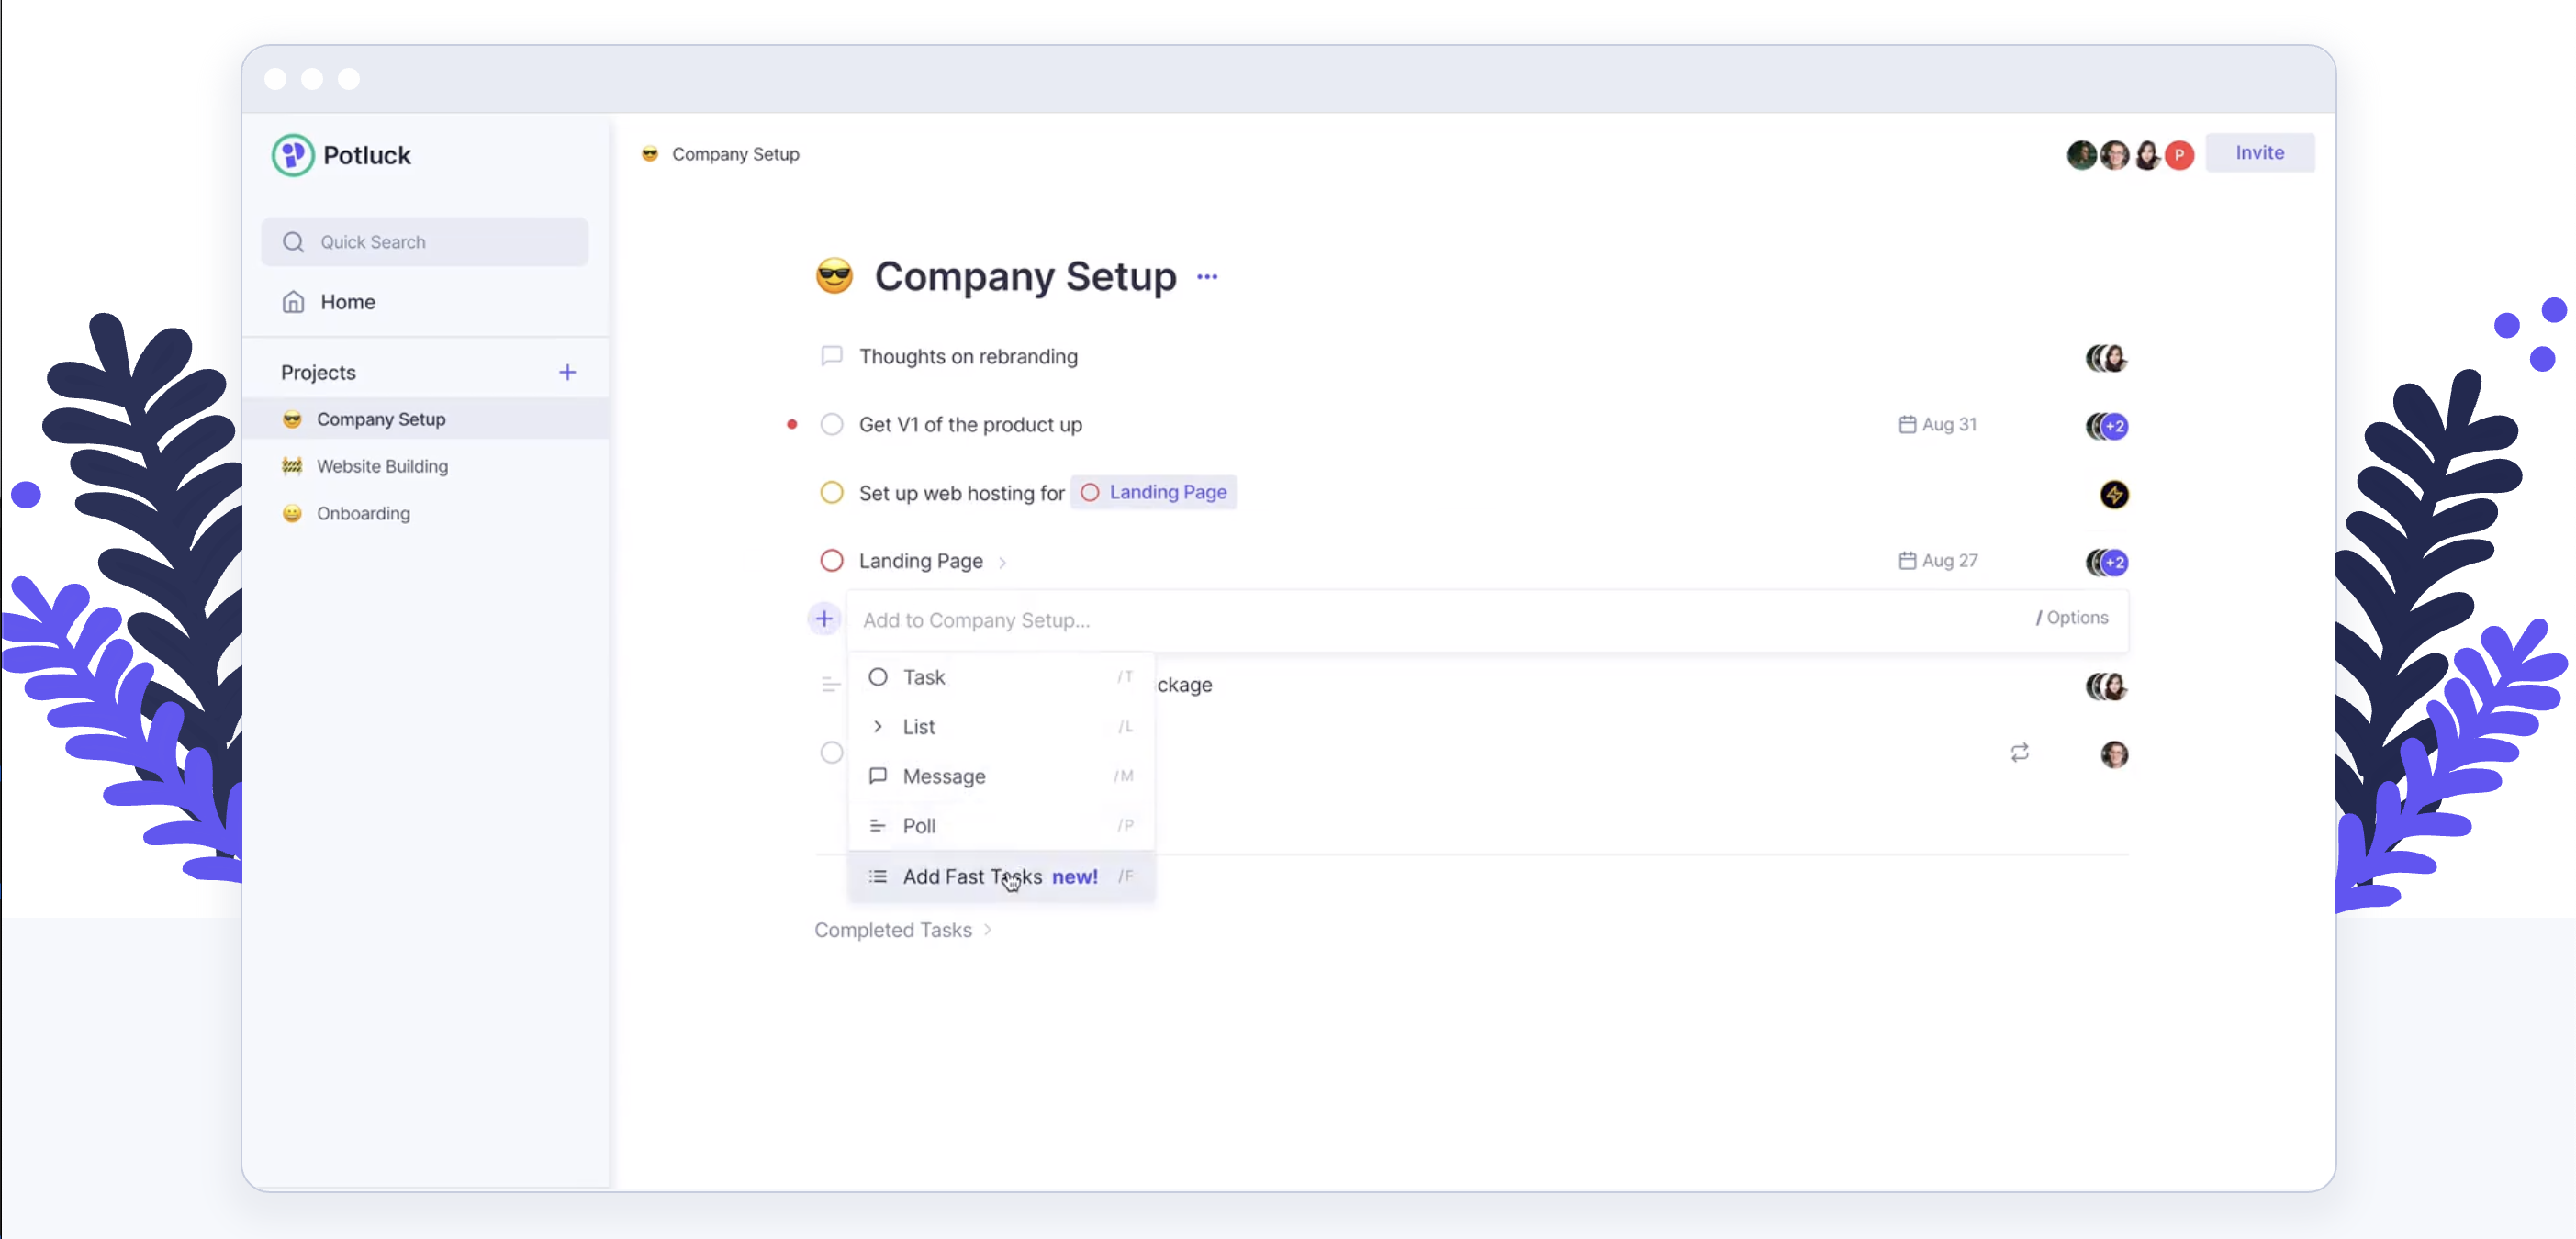Screen dimensions: 2576x1239
Task: Open Company Setup project in sidebar
Action: [x=426, y=419]
